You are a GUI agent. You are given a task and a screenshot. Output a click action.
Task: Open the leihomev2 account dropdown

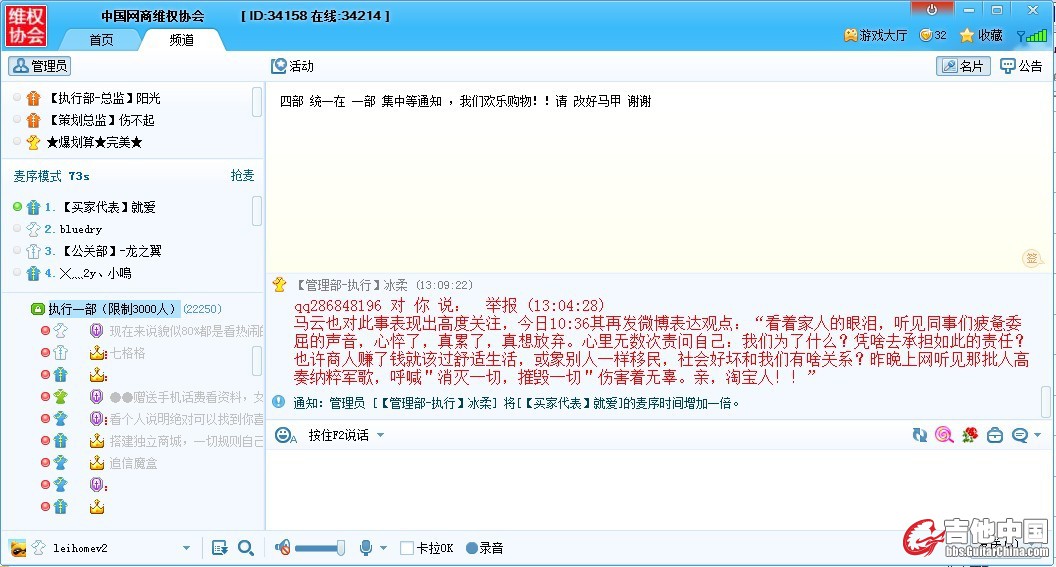[x=187, y=548]
